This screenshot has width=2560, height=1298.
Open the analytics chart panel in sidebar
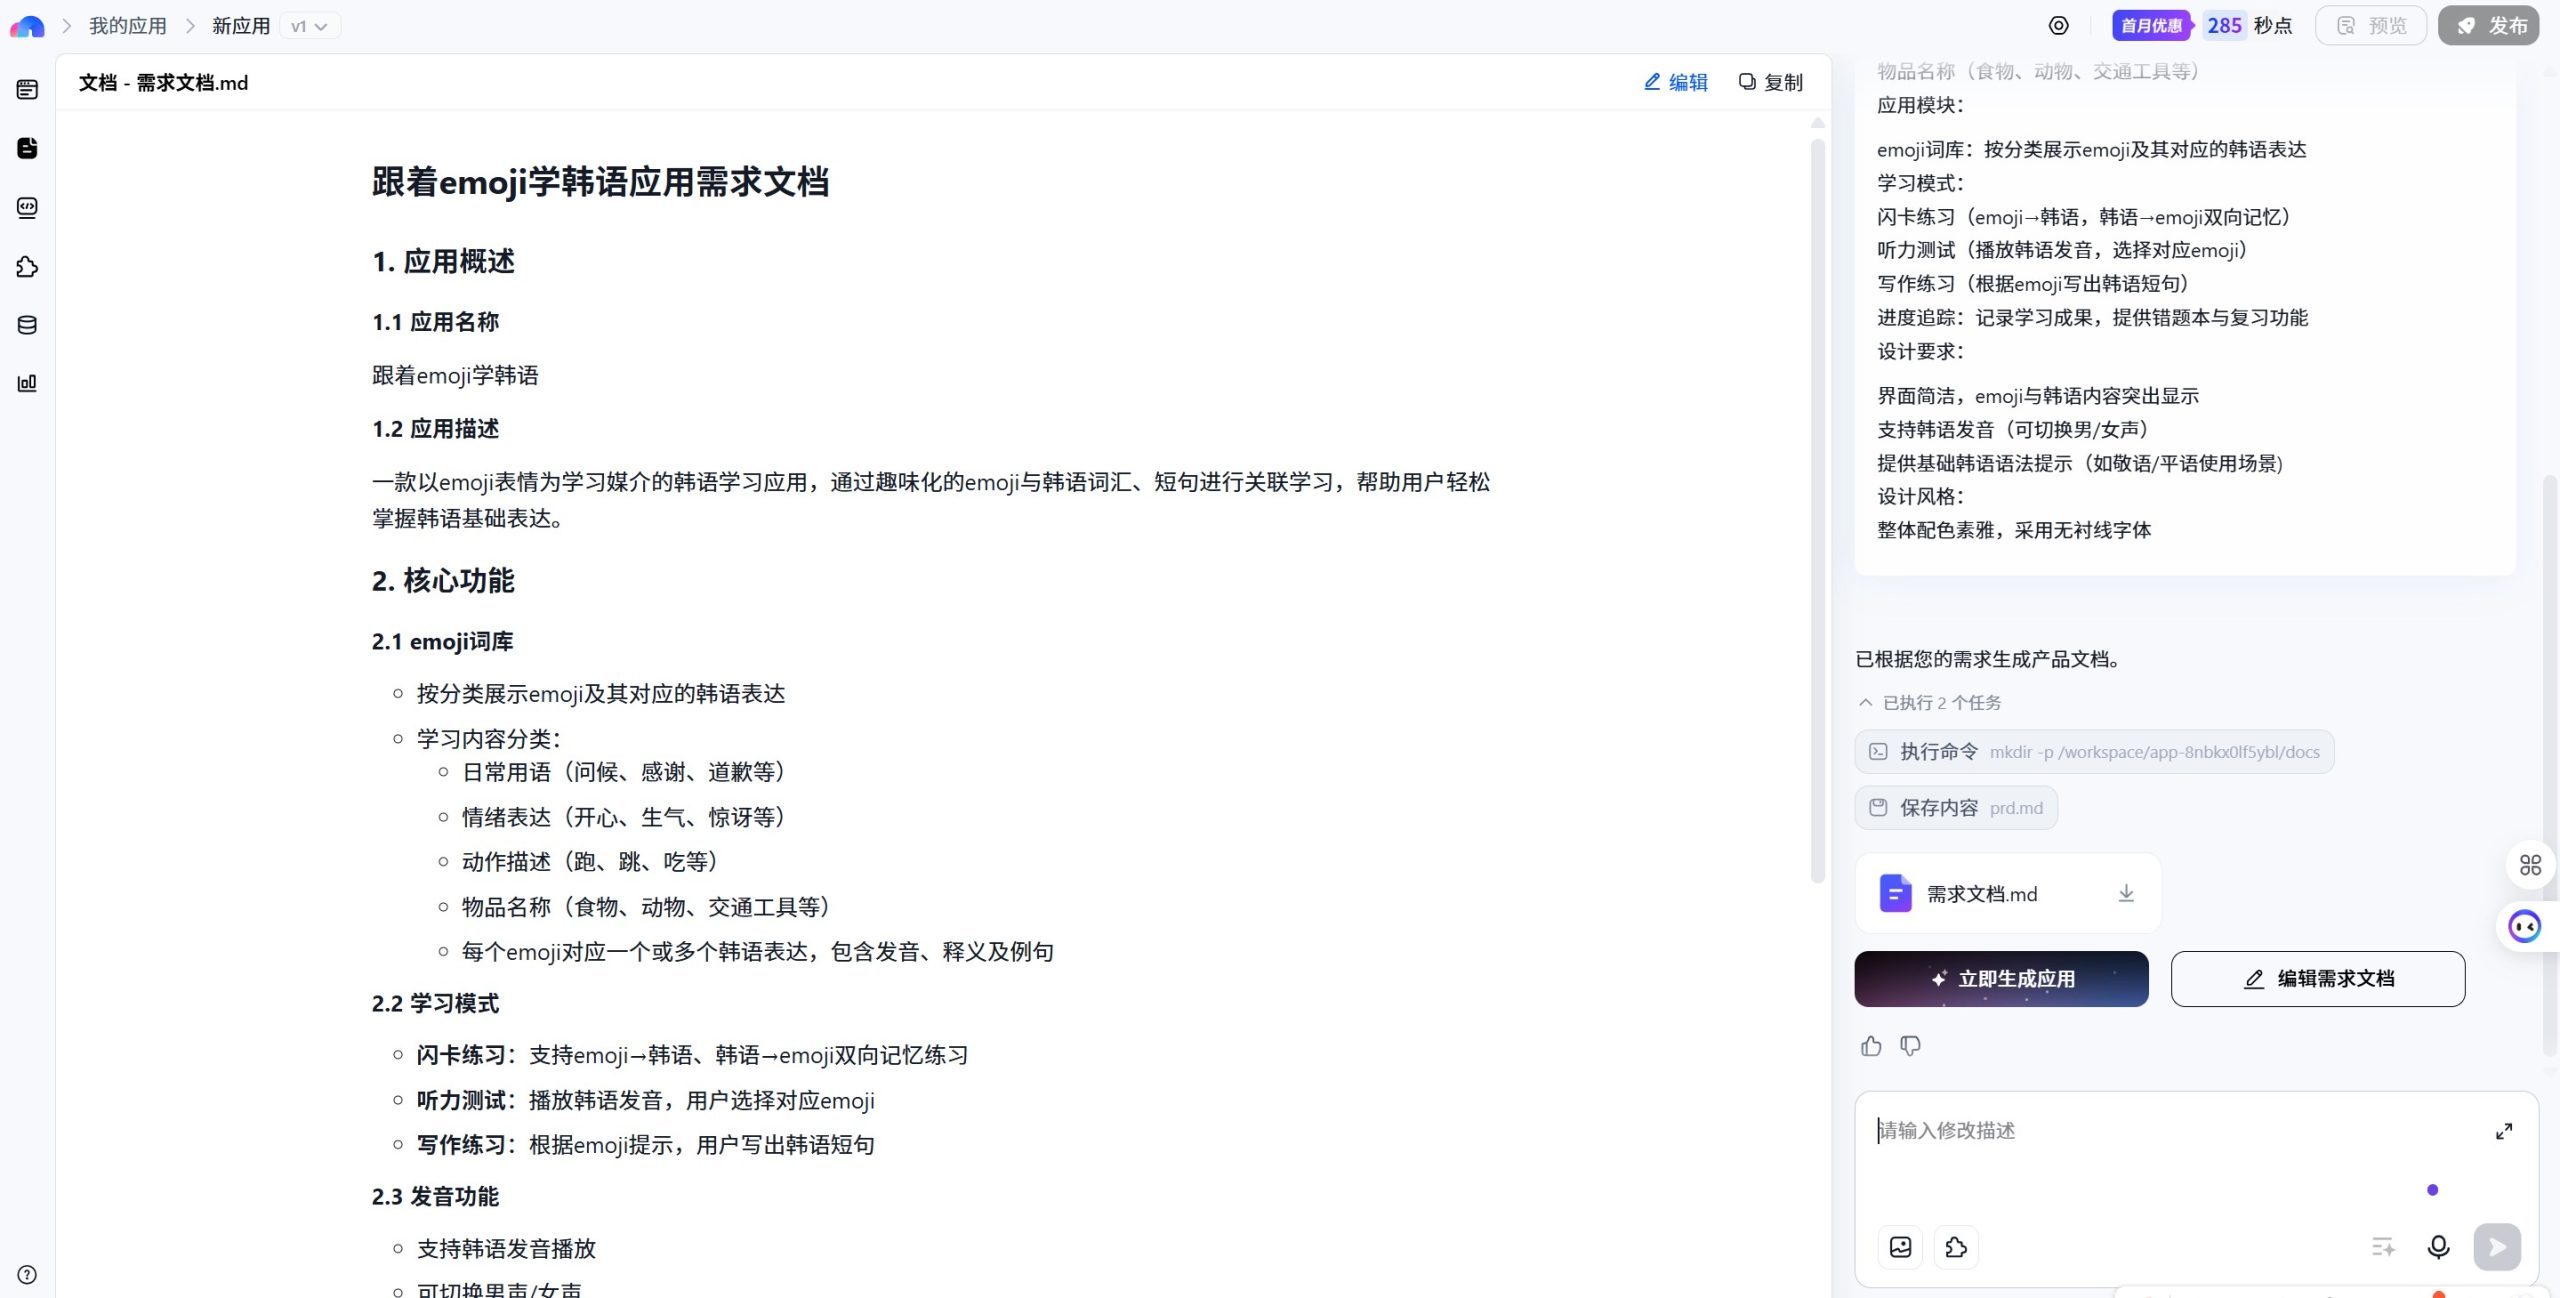pos(25,383)
